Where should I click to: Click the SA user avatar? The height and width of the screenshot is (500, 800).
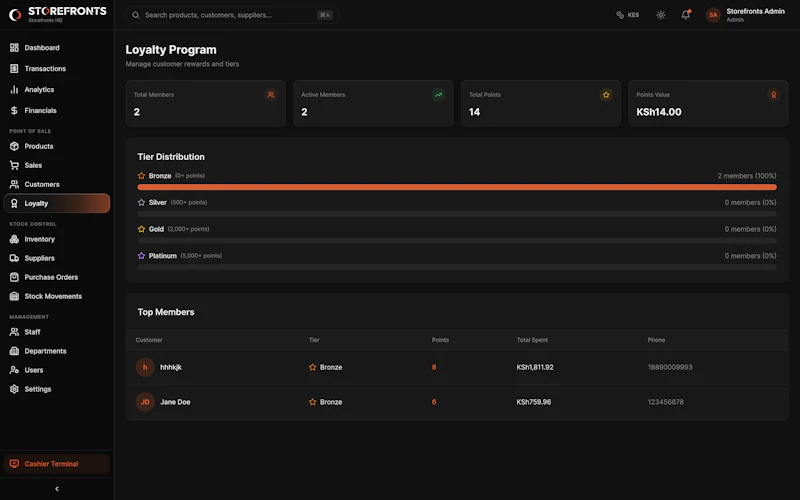coord(713,15)
